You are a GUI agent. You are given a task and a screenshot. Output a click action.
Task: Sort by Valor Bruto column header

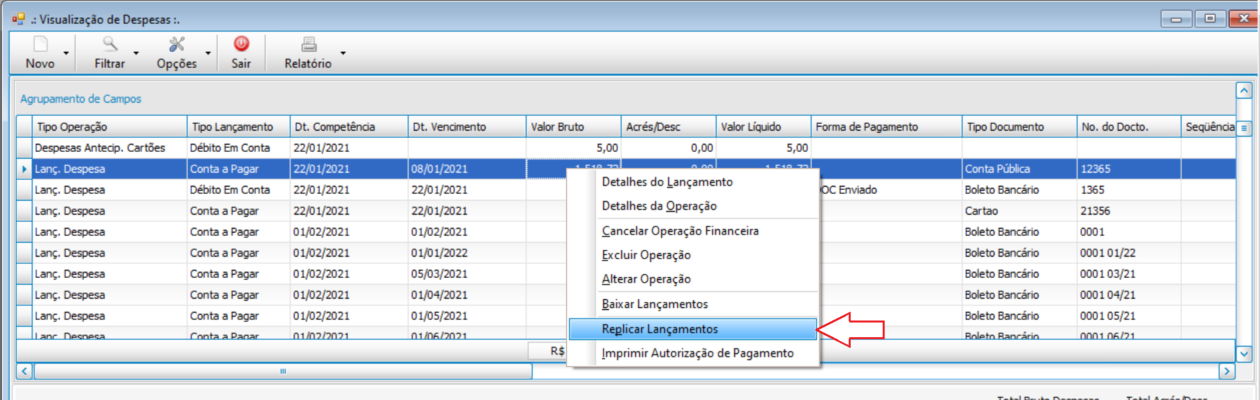573,127
